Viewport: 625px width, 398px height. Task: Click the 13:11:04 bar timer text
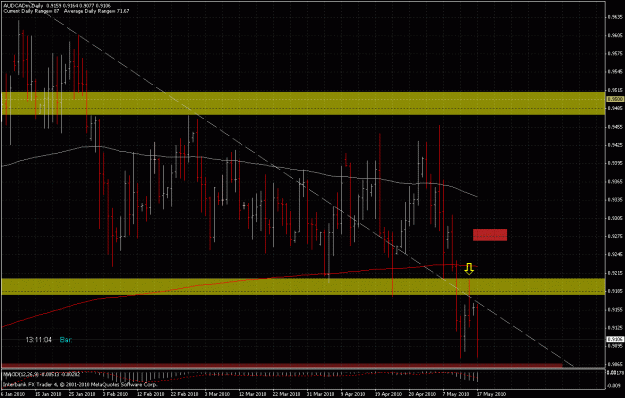pos(39,340)
